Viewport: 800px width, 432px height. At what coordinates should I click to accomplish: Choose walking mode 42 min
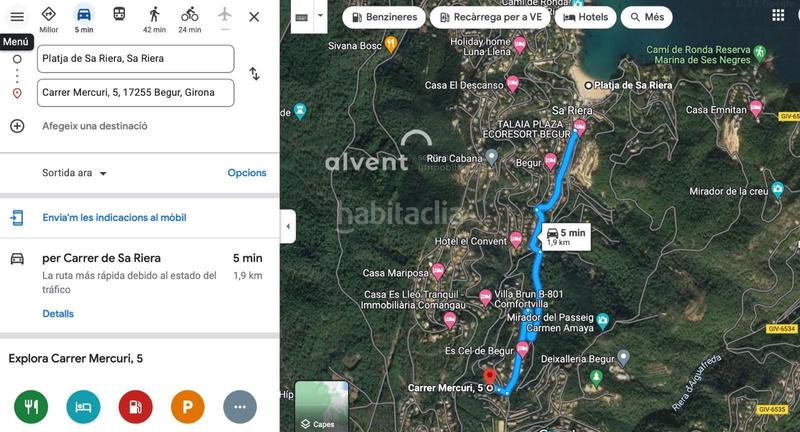[154, 19]
